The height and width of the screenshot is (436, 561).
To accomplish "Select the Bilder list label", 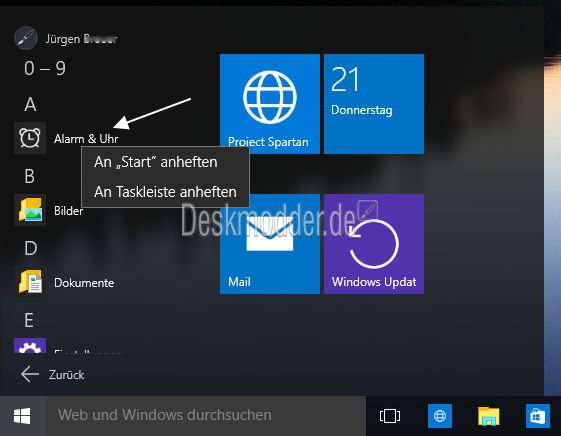I will pos(69,211).
